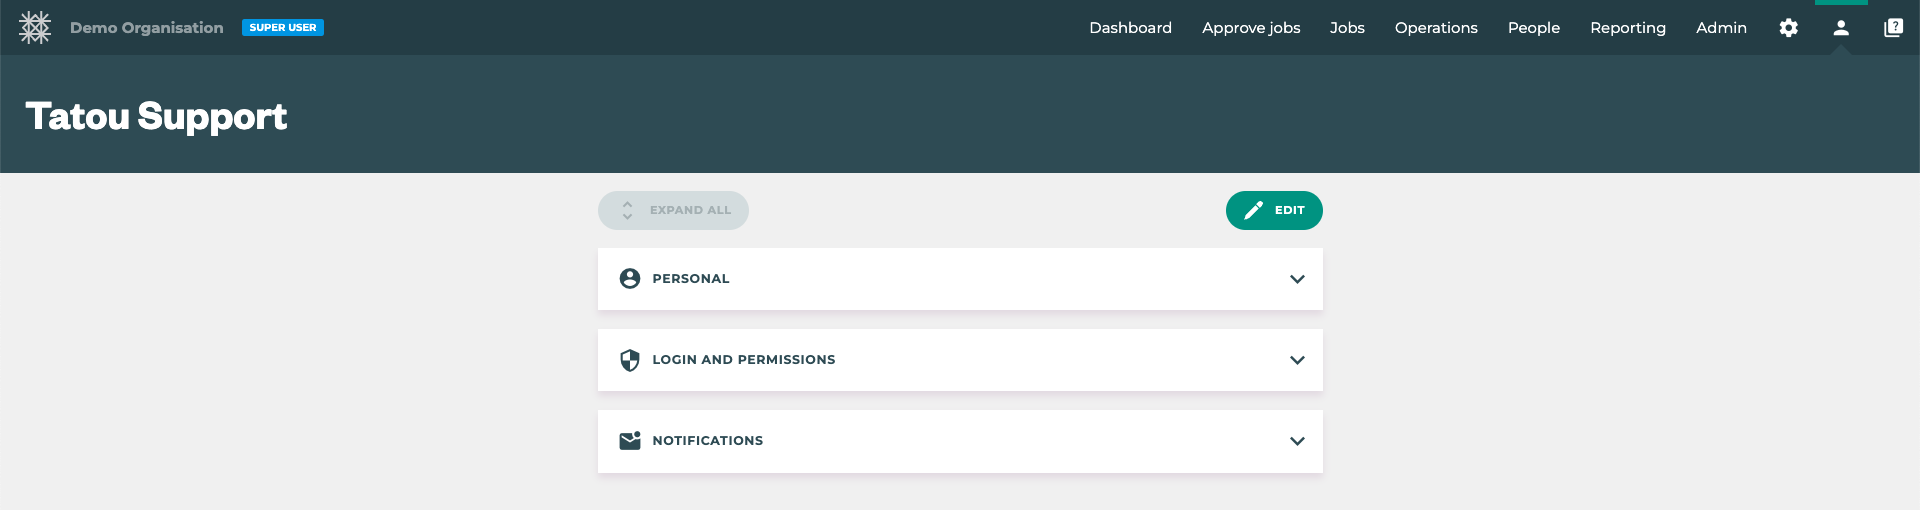Click the Super User badge
1920x510 pixels.
(x=283, y=28)
